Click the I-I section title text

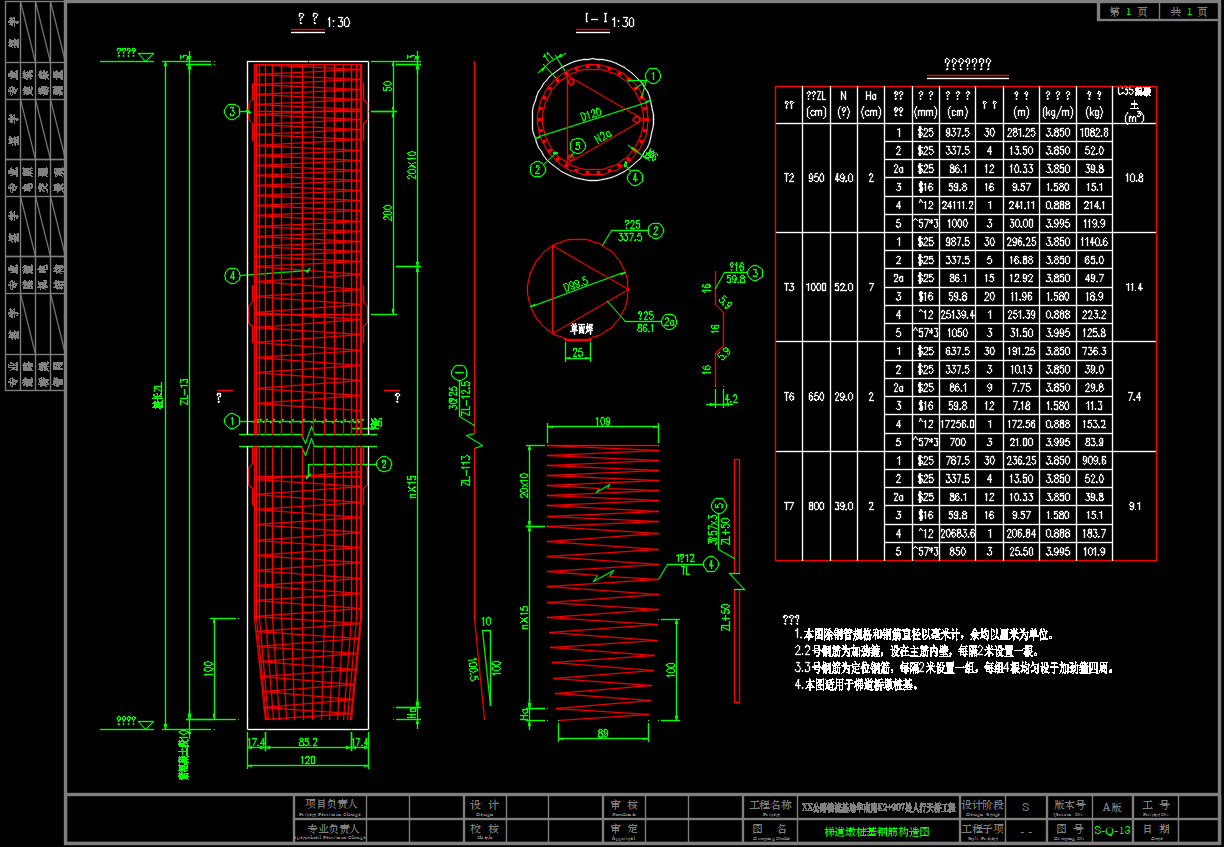point(596,21)
